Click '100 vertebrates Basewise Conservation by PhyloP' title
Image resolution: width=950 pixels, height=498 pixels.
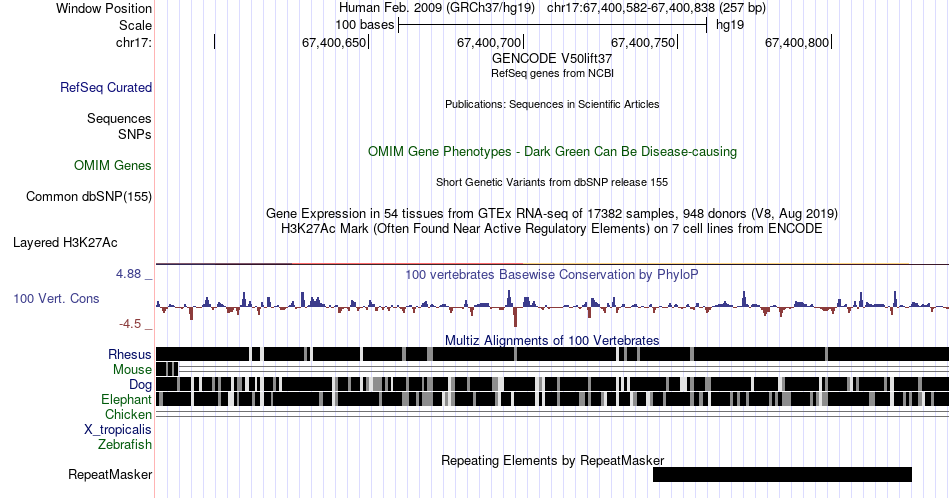coord(552,274)
